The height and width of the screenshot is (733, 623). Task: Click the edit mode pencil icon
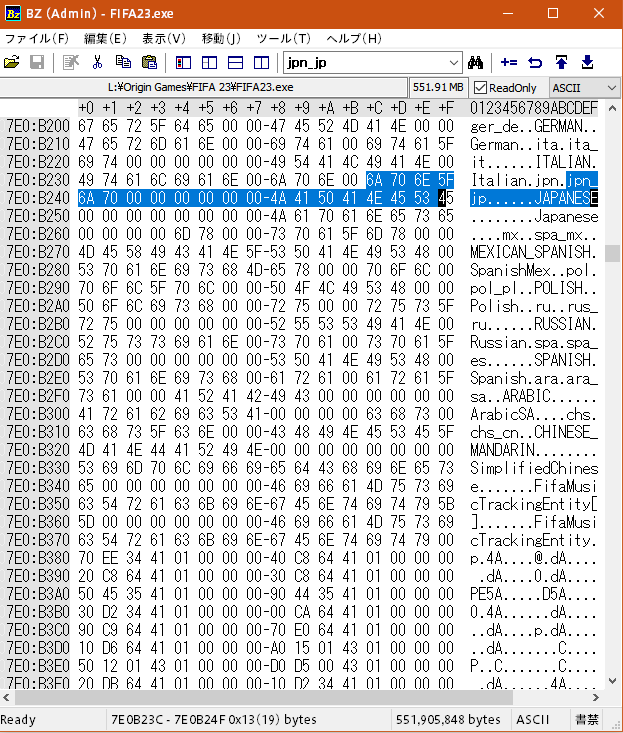click(x=71, y=62)
